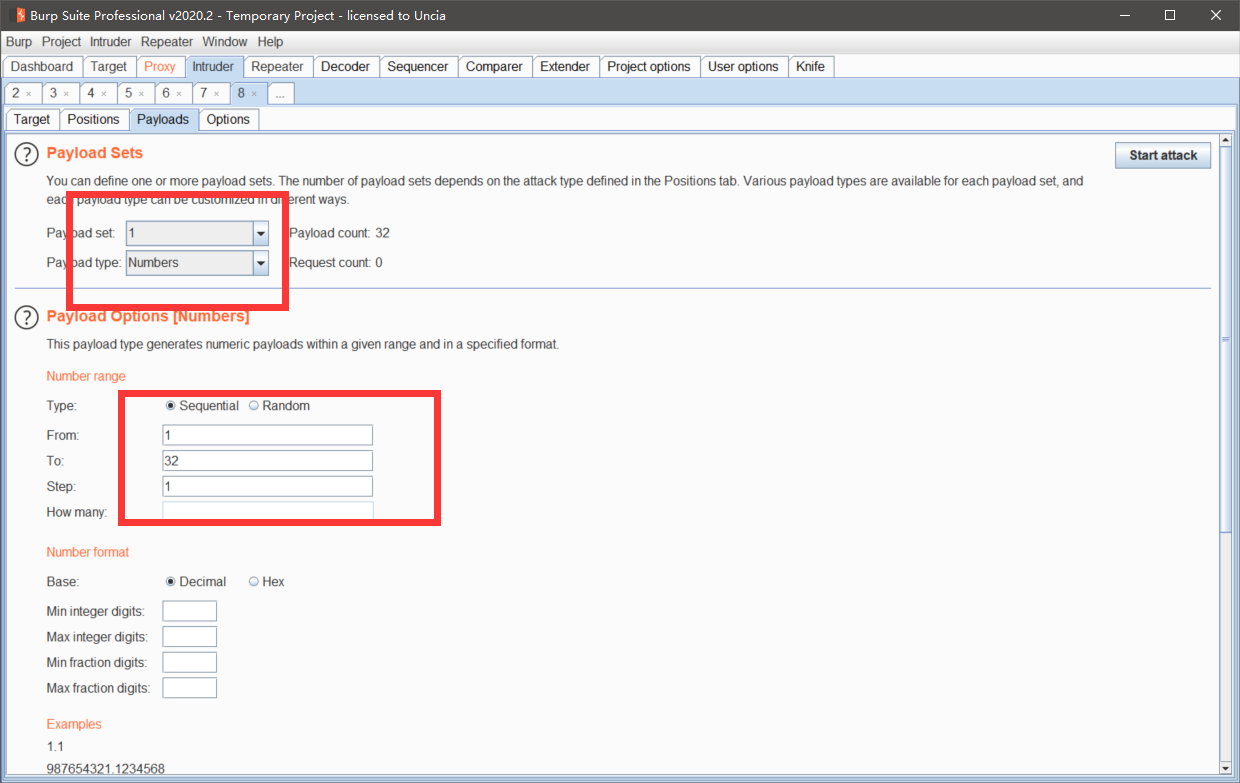Close Intruder tab number 8
This screenshot has height=783, width=1240.
pos(254,93)
